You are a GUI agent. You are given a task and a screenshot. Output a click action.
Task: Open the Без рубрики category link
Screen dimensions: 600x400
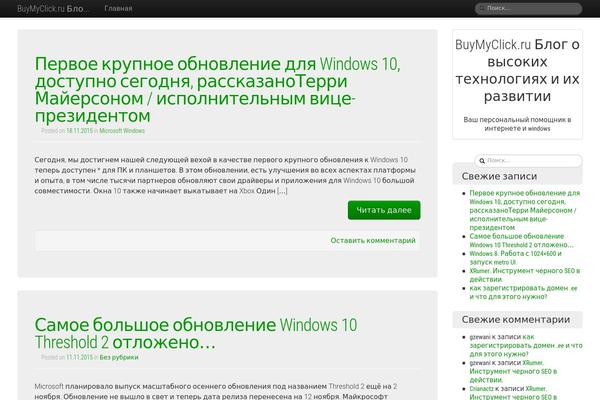point(119,357)
